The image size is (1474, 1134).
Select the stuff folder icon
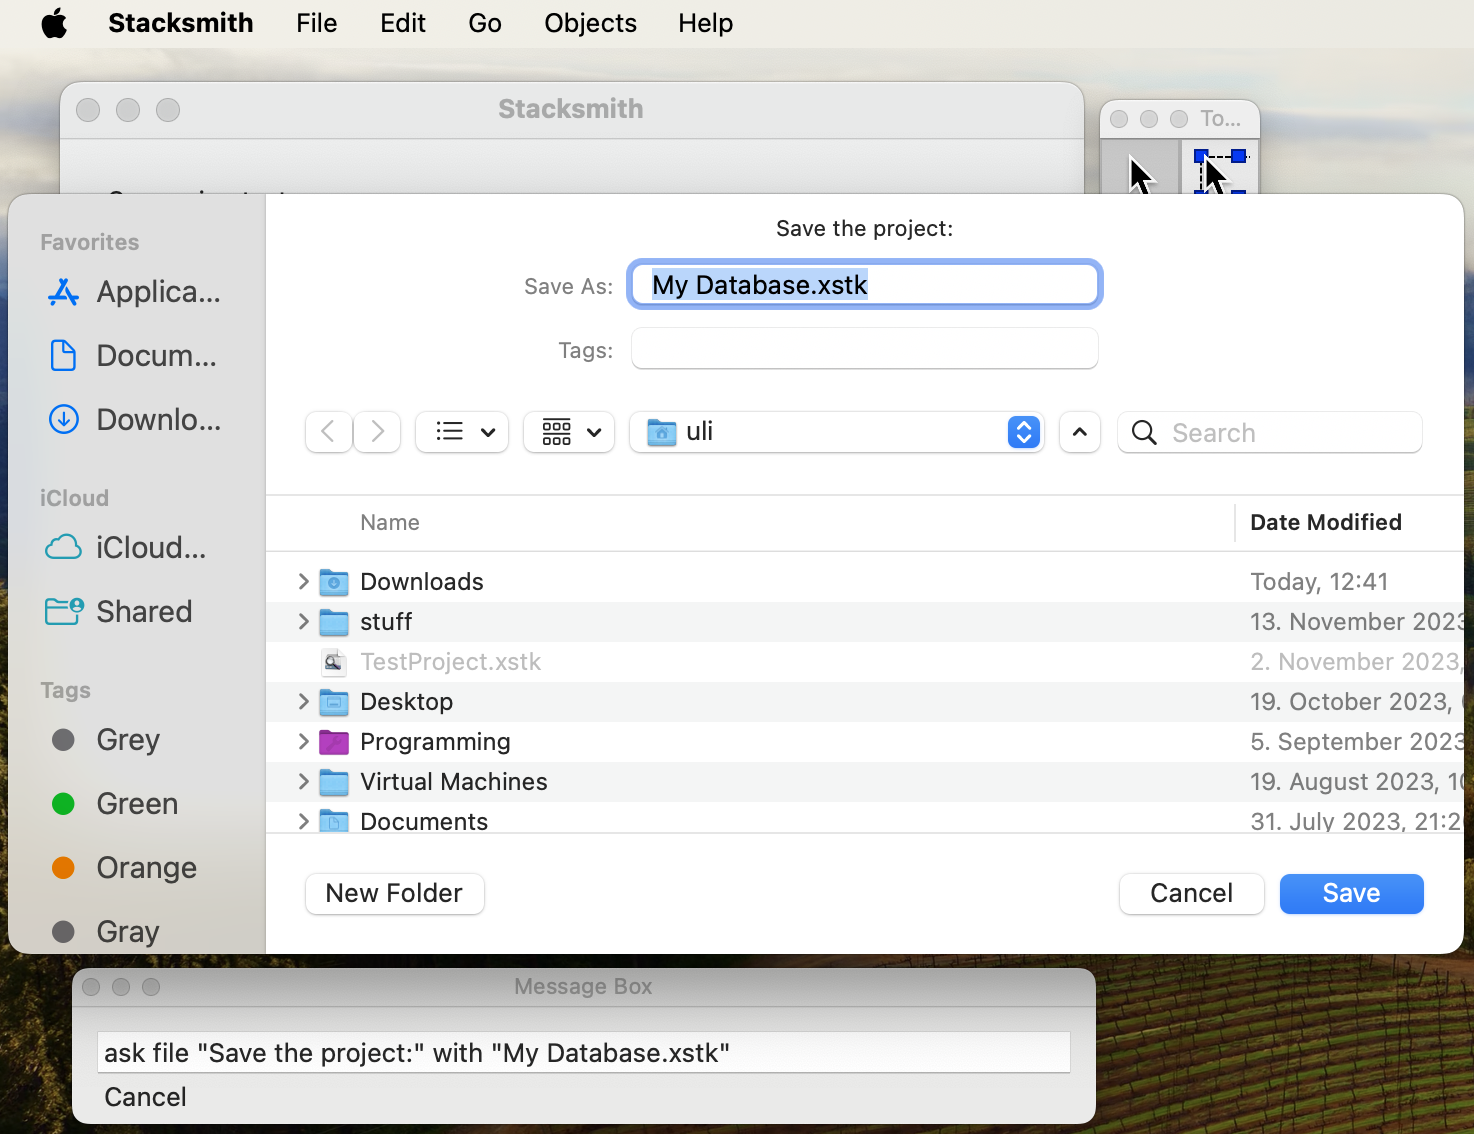(x=334, y=622)
